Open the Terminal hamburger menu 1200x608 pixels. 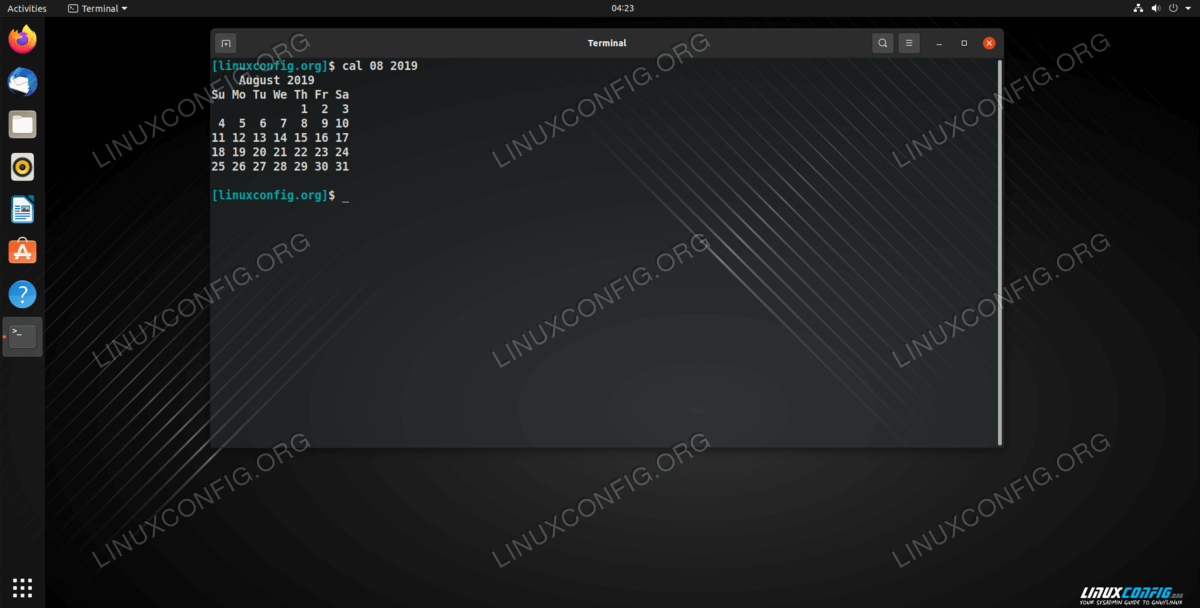point(908,43)
